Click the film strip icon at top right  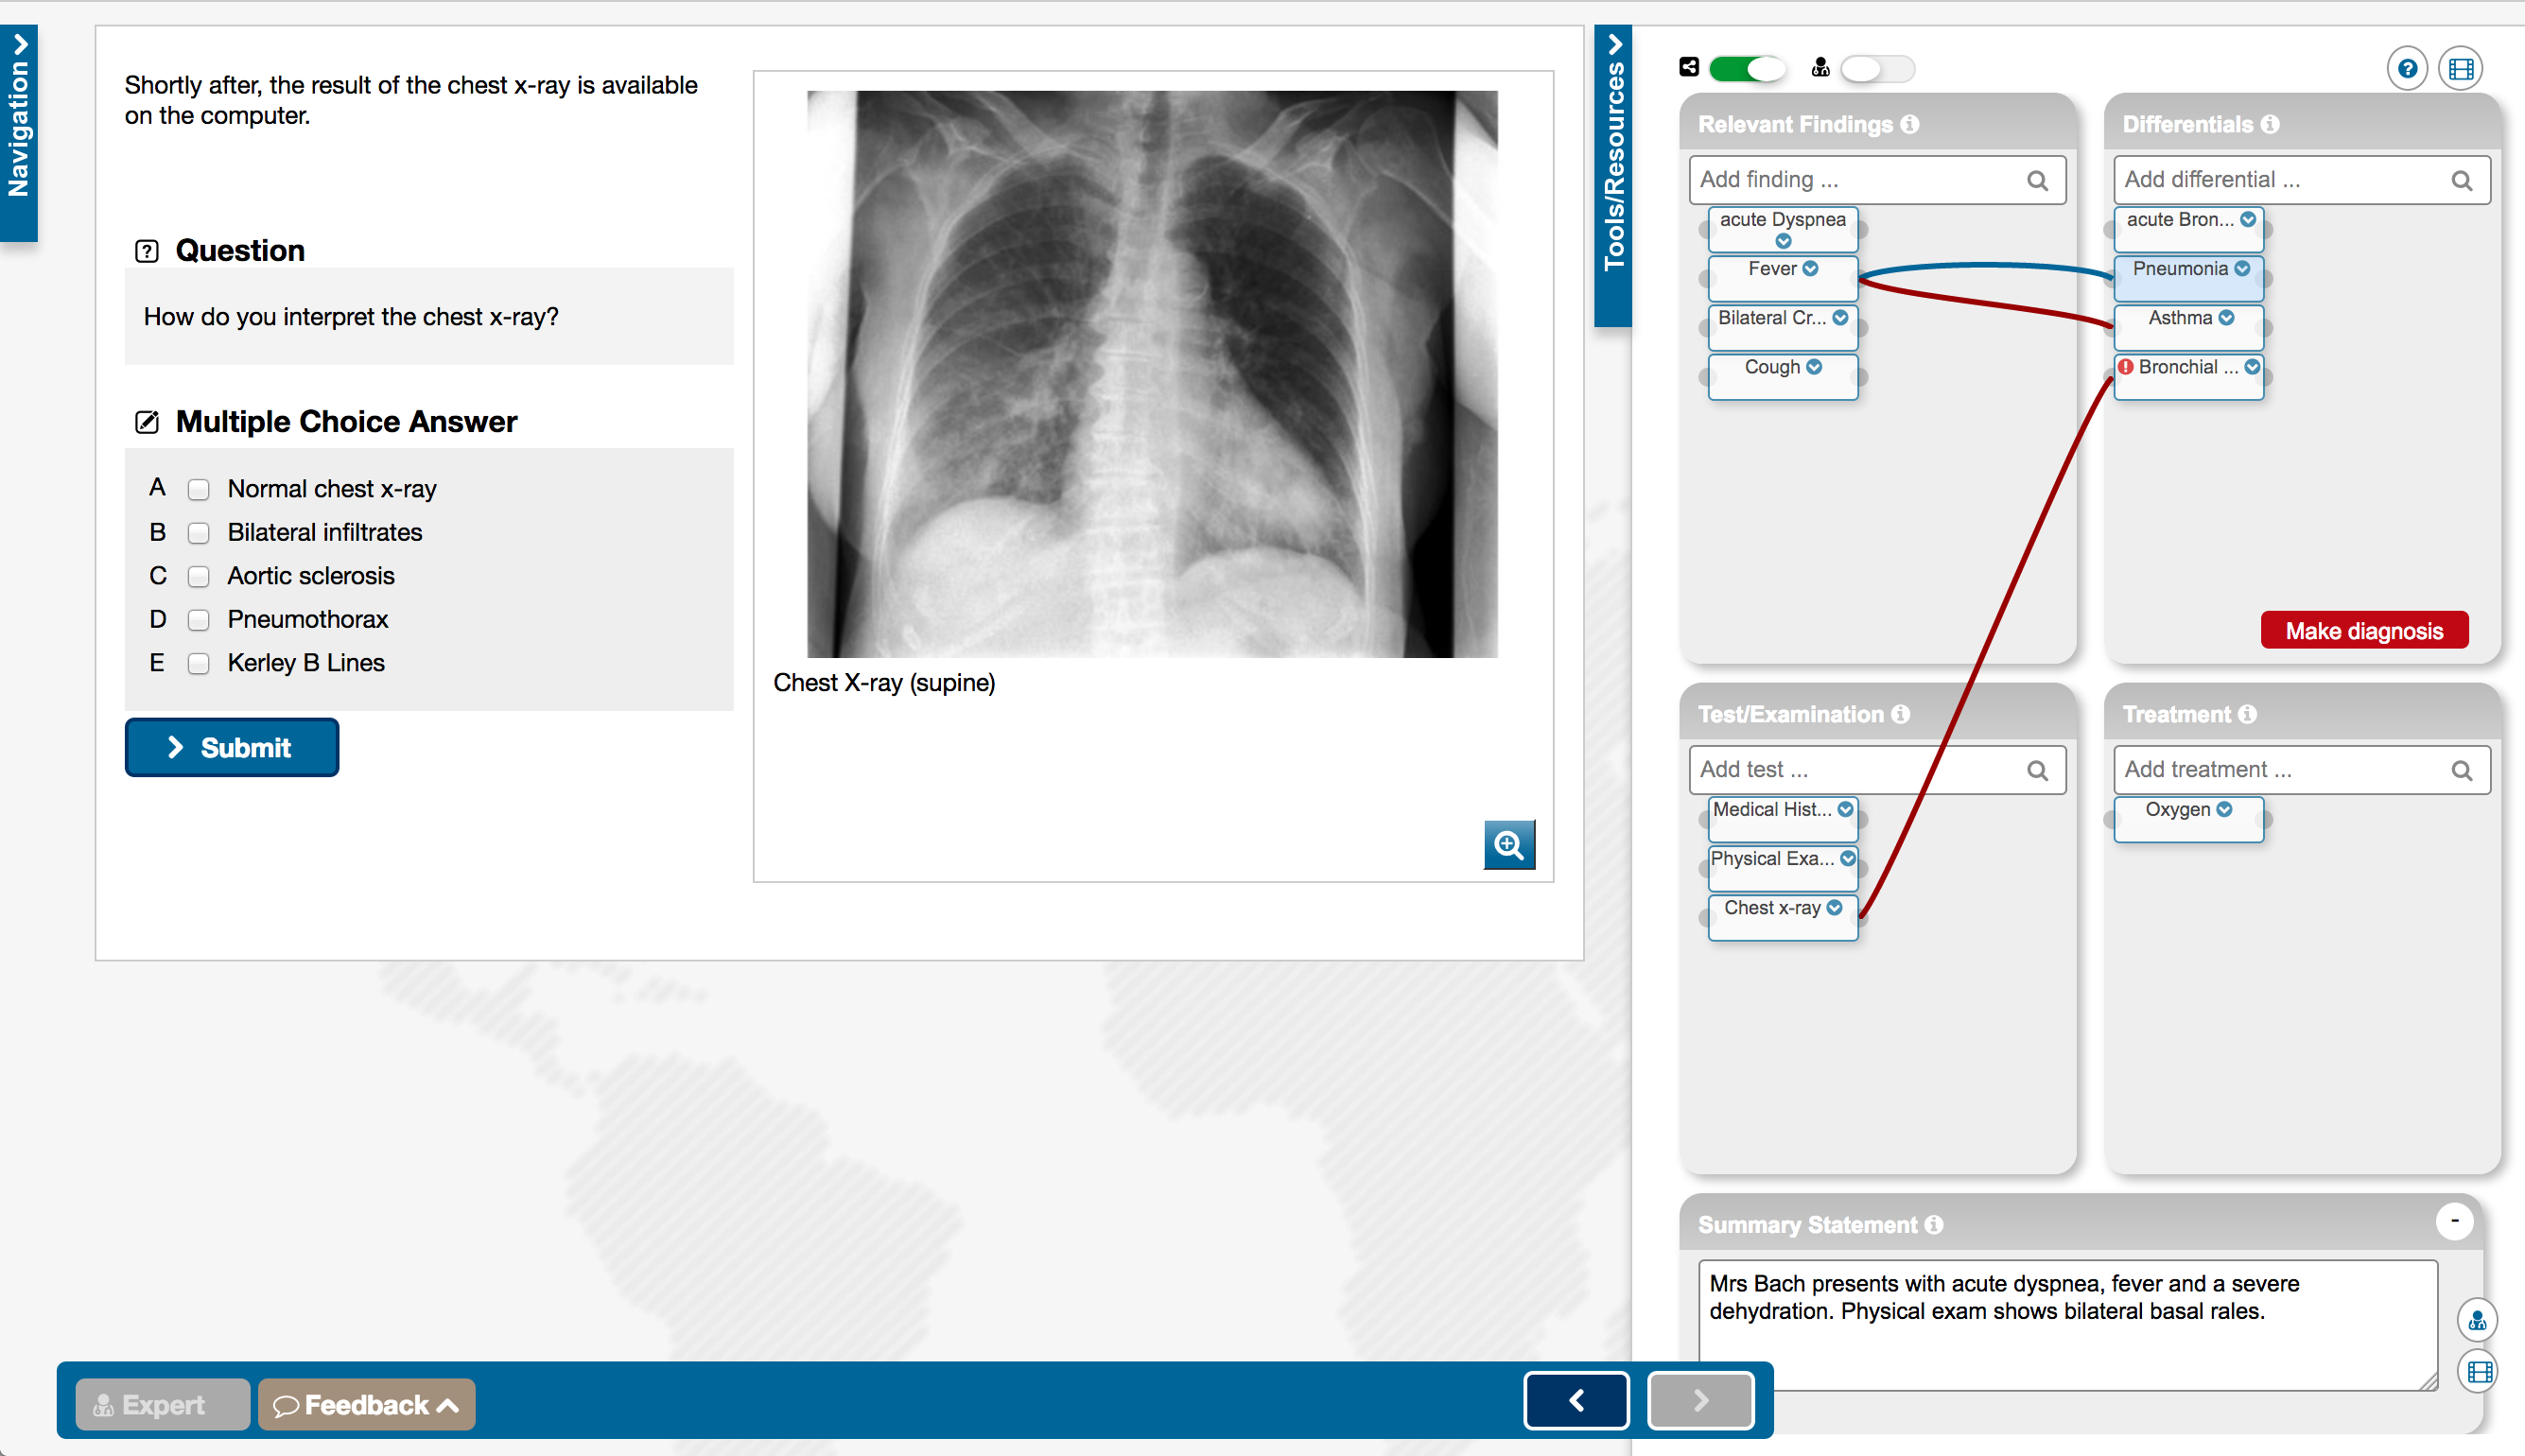2460,69
